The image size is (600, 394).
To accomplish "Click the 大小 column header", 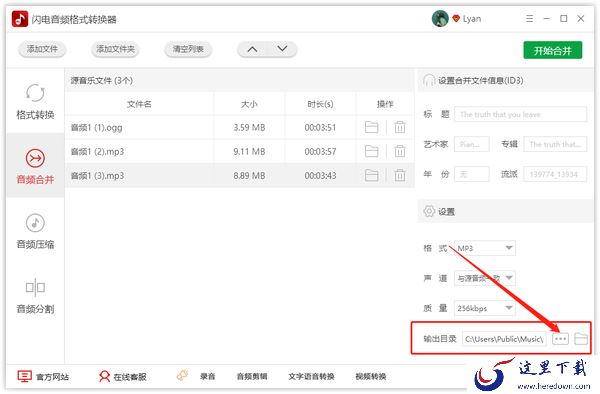I will pyautogui.click(x=249, y=104).
